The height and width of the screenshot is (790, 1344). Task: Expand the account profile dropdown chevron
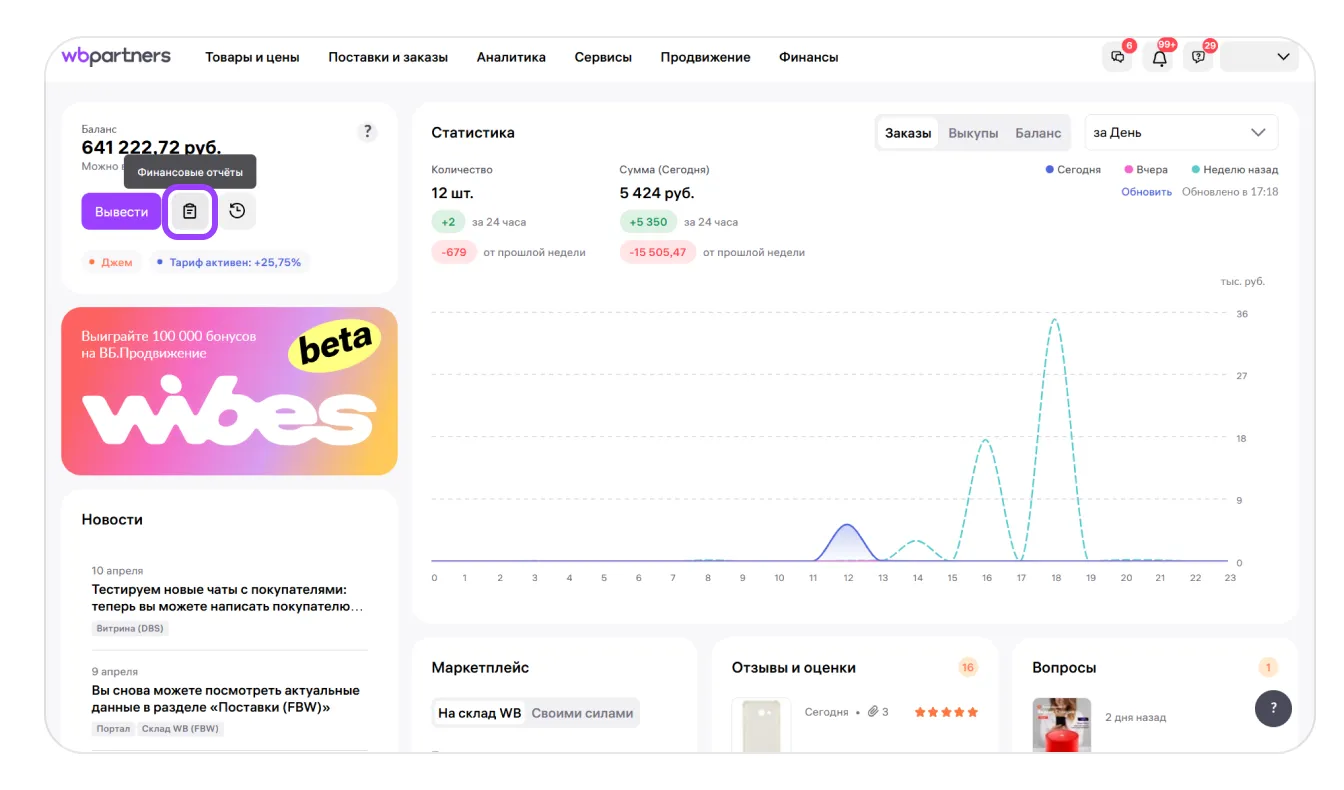1283,57
